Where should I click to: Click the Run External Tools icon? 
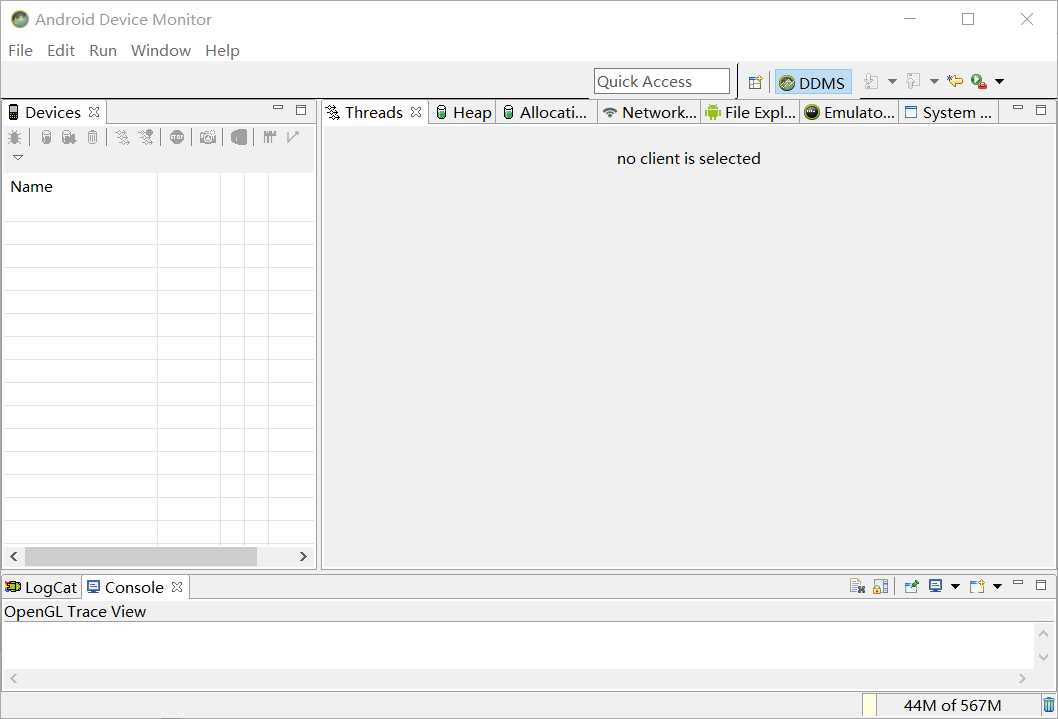coord(978,82)
